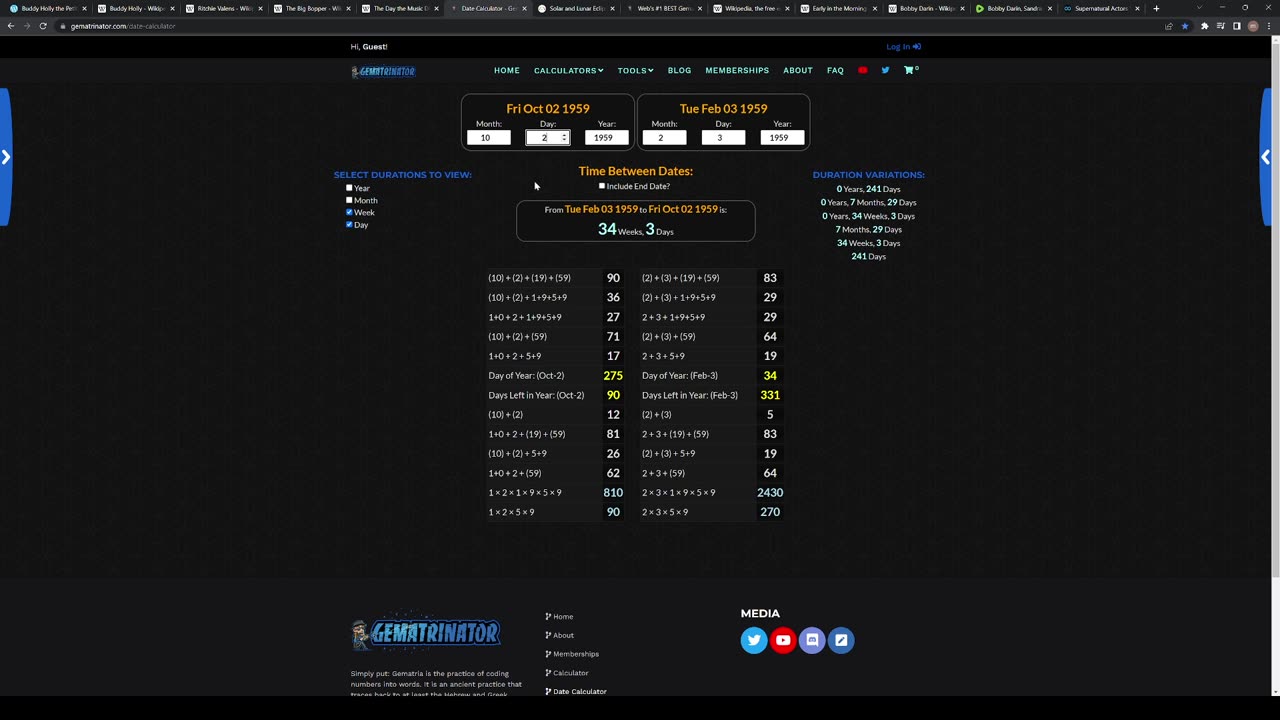
Task: Open the browser extensions puzzle icon
Action: pos(1204,26)
